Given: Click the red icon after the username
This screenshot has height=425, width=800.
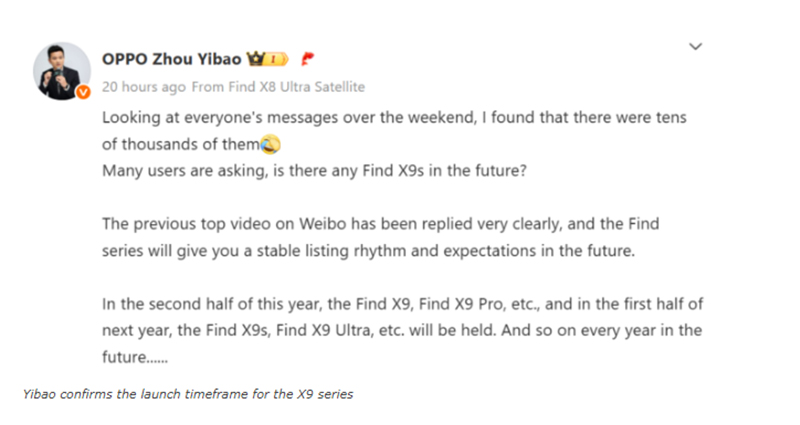Looking at the screenshot, I should pos(307,59).
